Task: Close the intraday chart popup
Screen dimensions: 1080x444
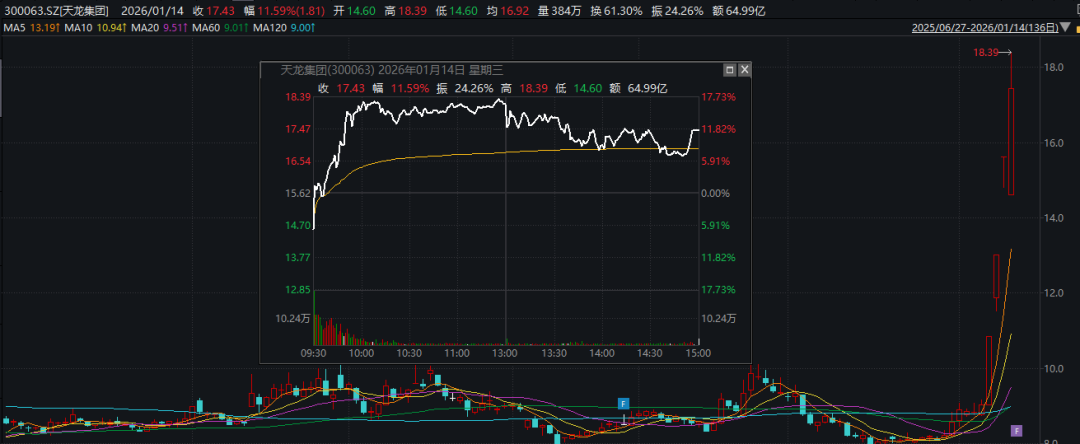Action: click(x=744, y=70)
